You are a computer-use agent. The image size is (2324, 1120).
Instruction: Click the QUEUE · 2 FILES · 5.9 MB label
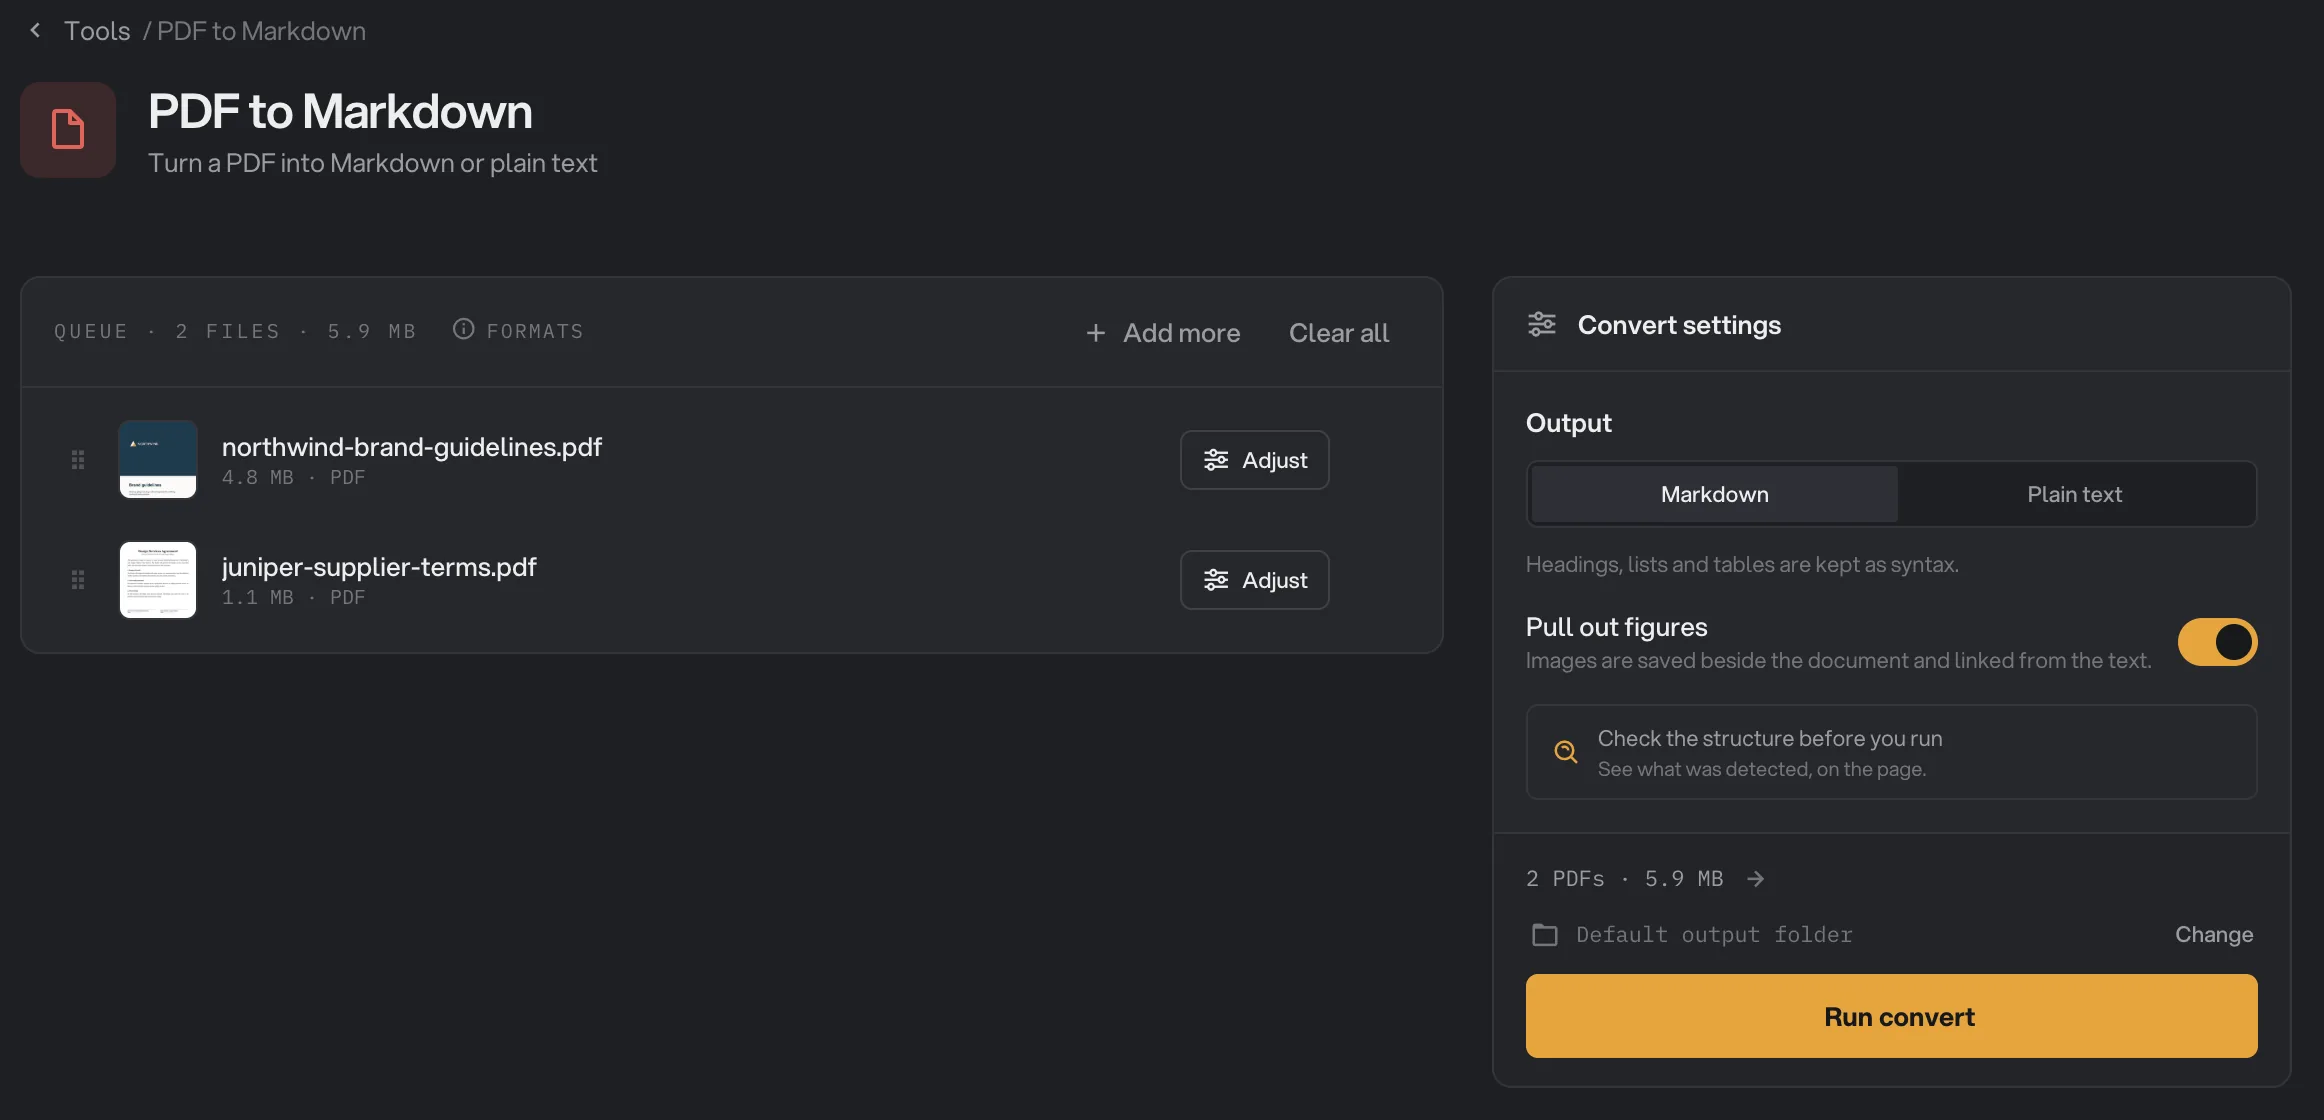[x=235, y=331]
